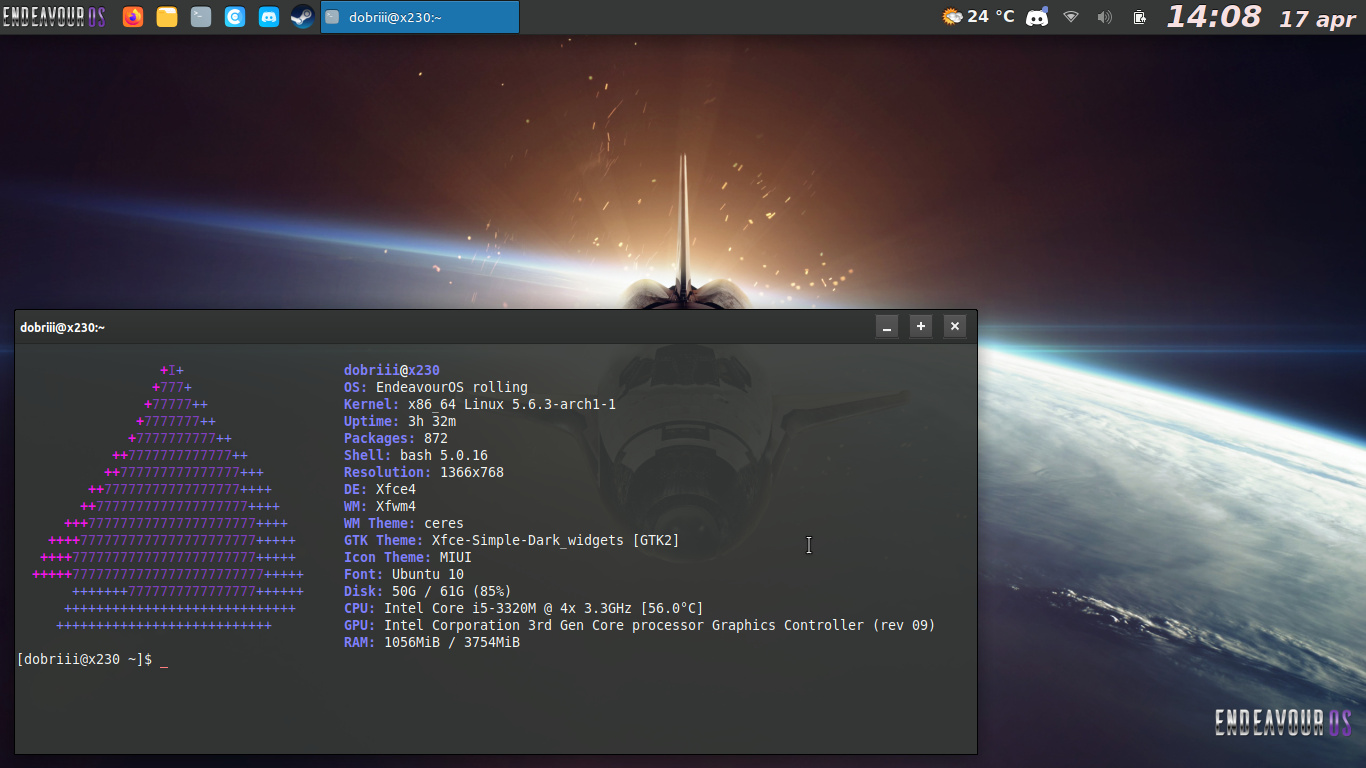Click the Resolution: 1366x768 line

(424, 472)
